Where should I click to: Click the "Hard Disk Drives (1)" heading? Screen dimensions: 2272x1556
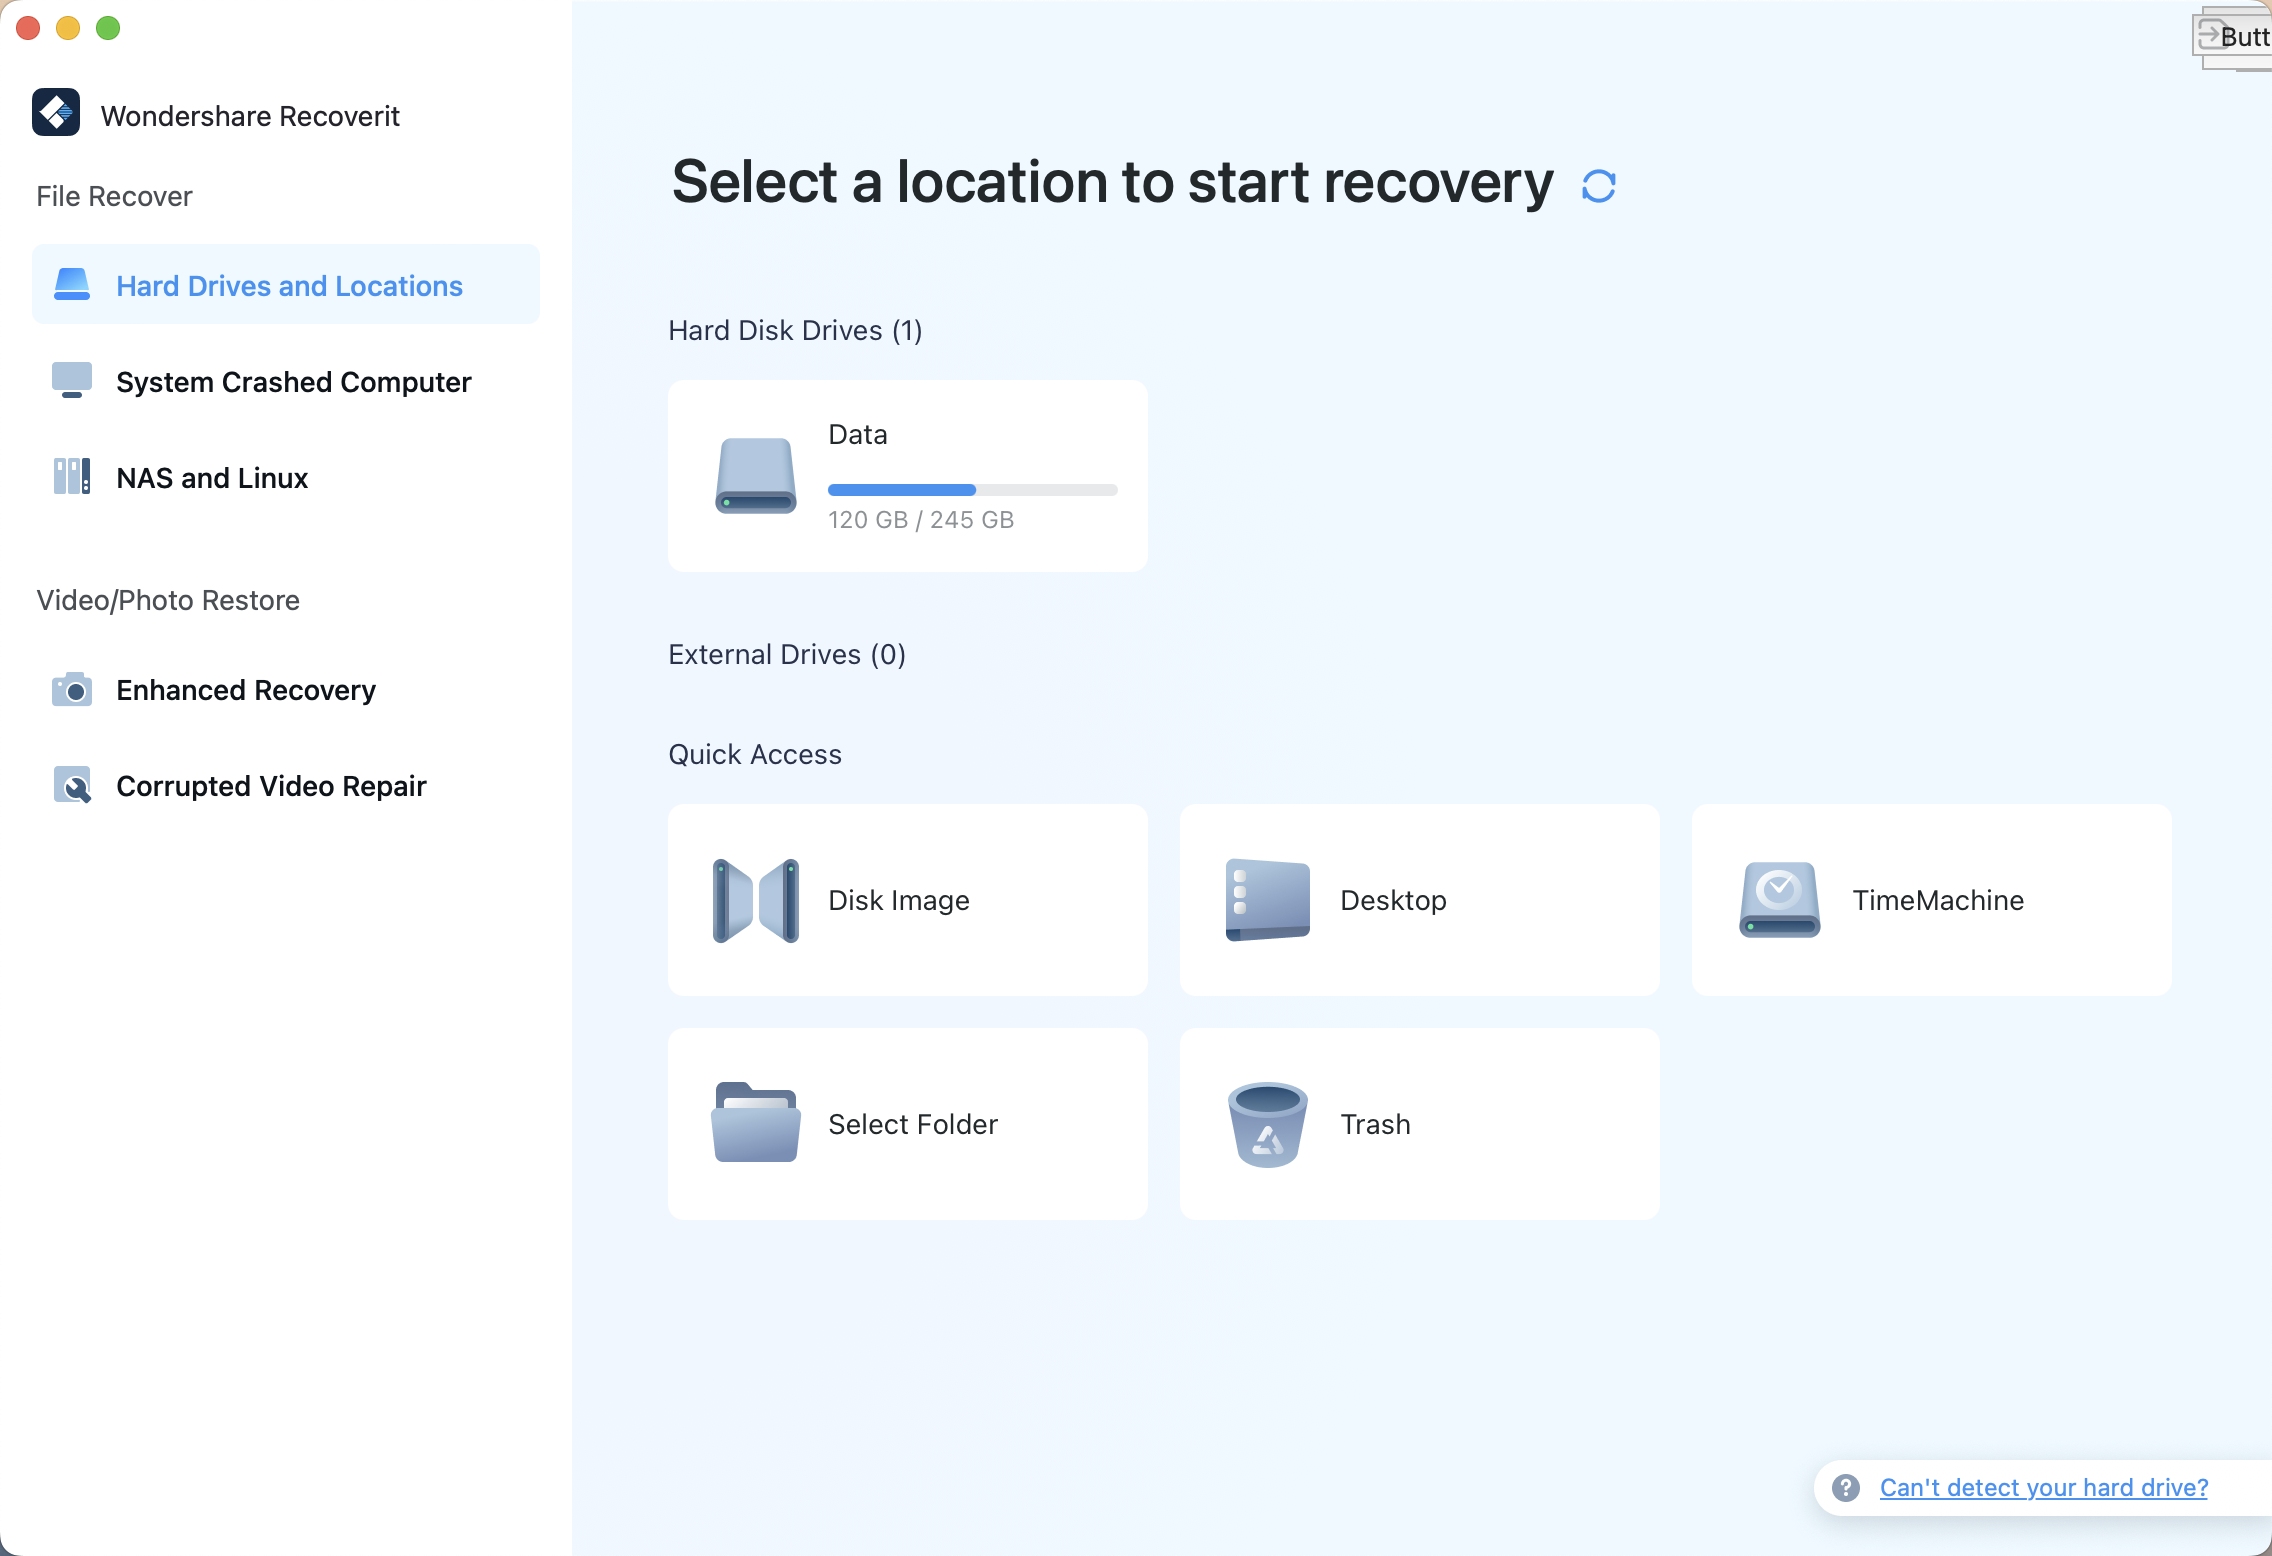click(795, 330)
